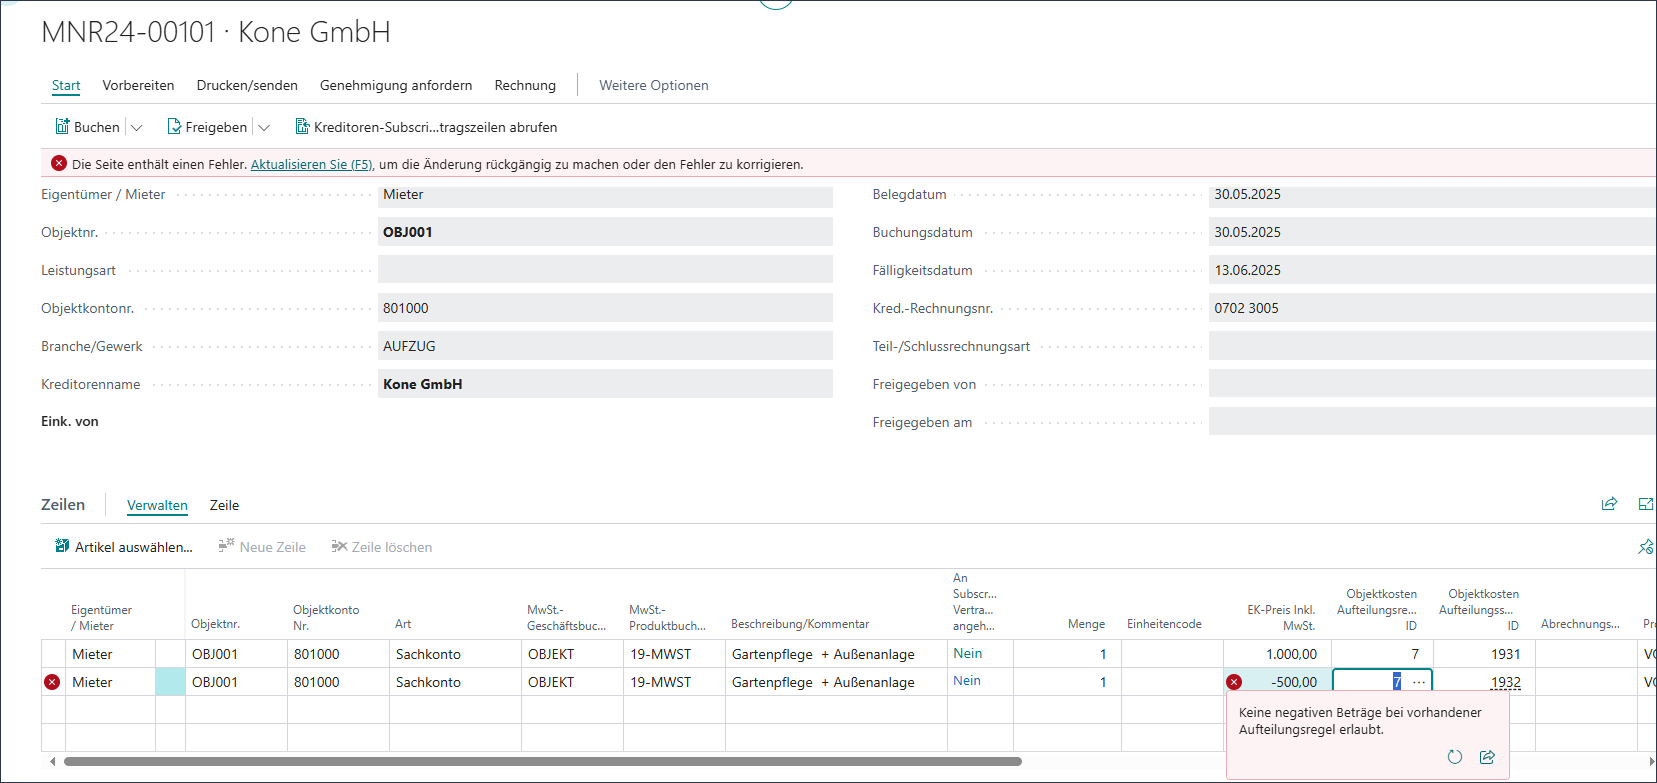1657x783 pixels.
Task: Click the Freigeben release icon
Action: coord(174,127)
